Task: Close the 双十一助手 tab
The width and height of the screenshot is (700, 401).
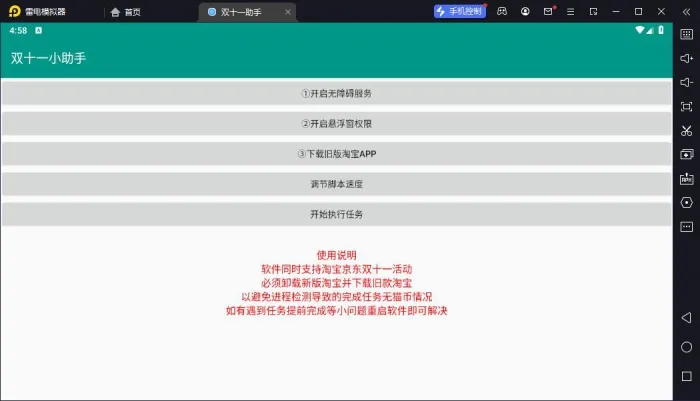Action: (x=288, y=12)
